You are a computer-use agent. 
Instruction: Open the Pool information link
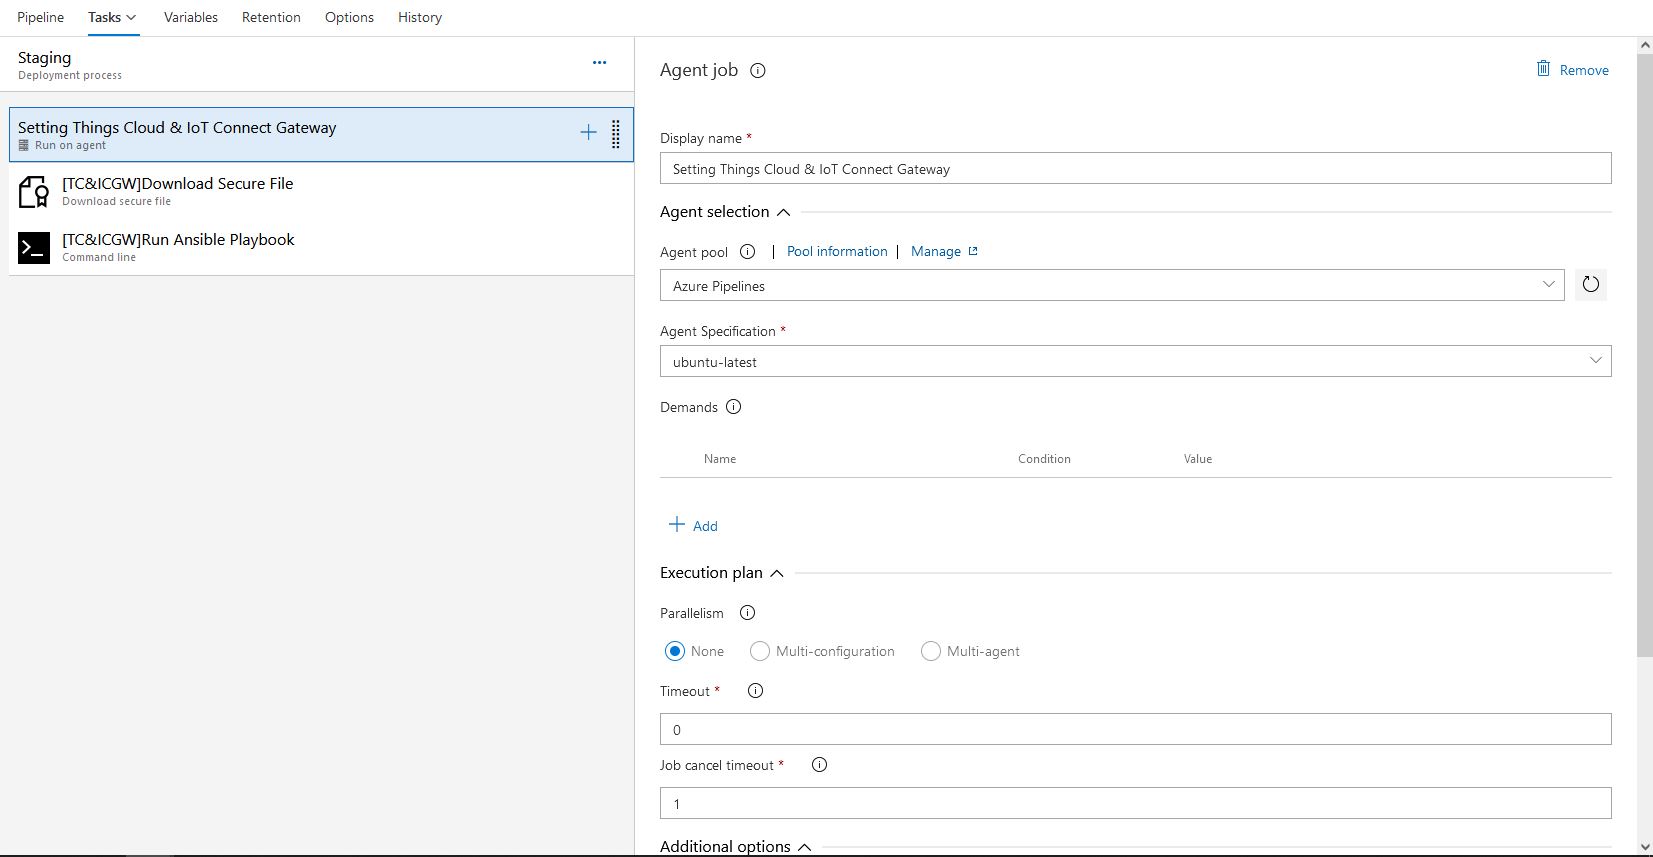(x=837, y=252)
